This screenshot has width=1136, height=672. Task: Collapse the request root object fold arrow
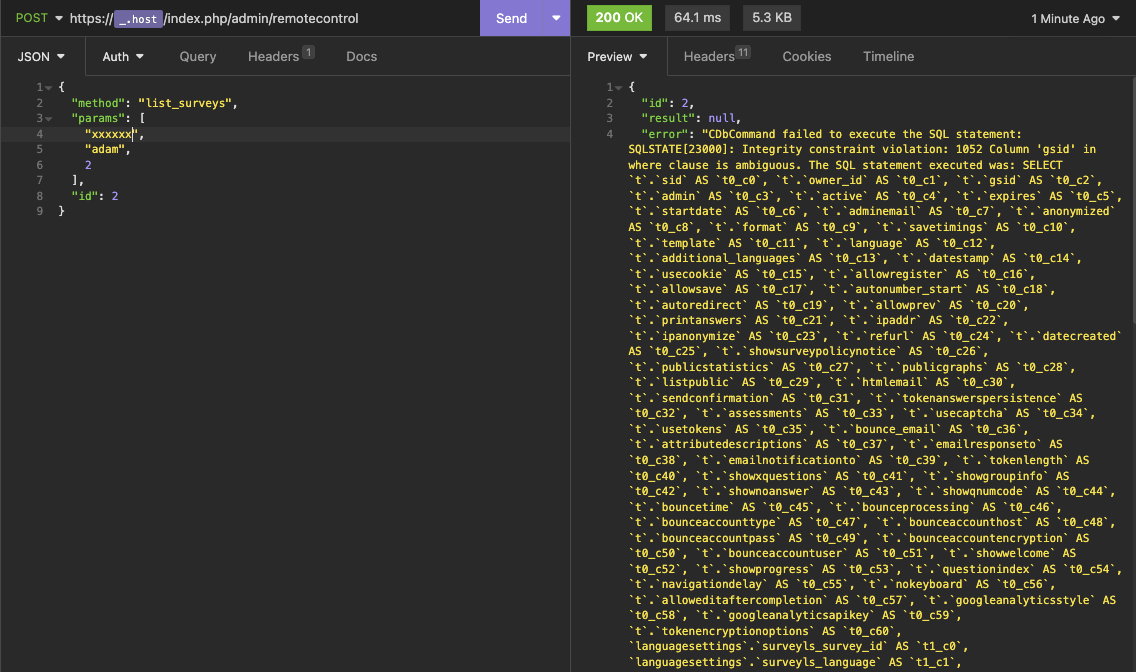point(47,87)
